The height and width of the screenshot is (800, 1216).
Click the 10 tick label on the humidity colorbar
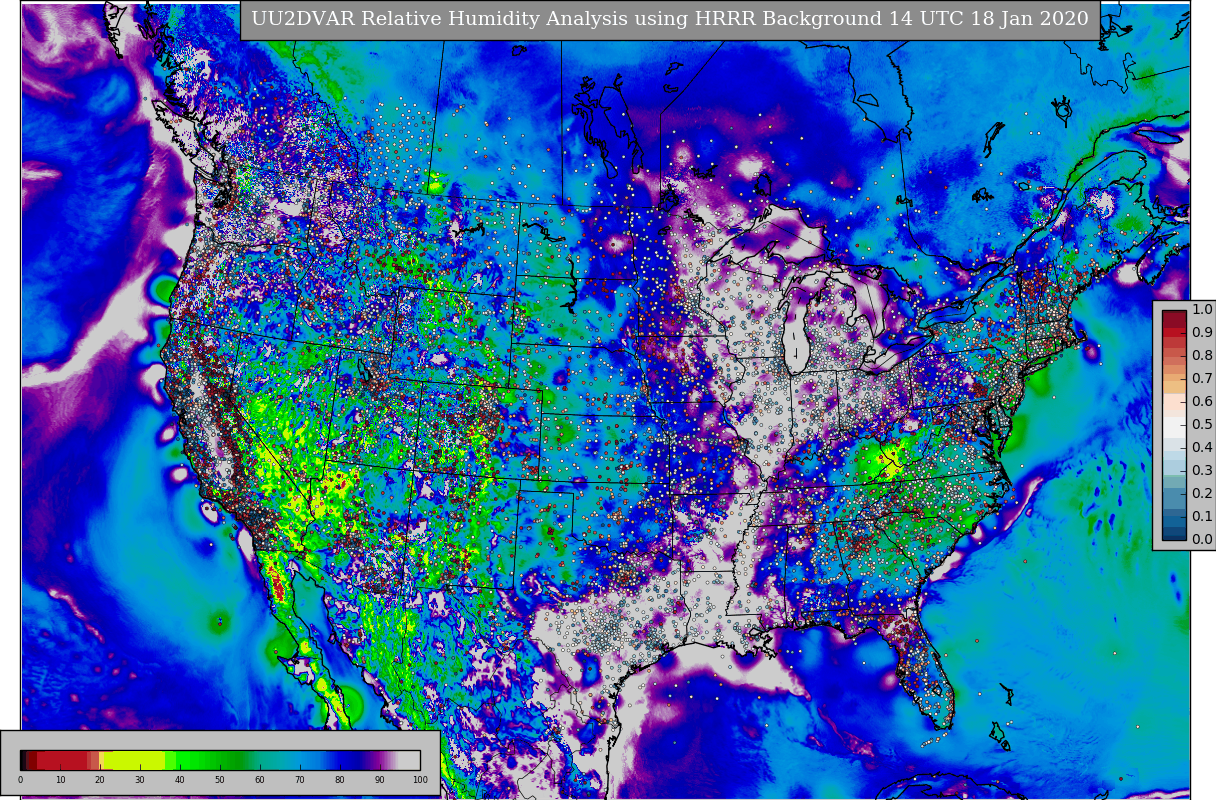pos(60,780)
